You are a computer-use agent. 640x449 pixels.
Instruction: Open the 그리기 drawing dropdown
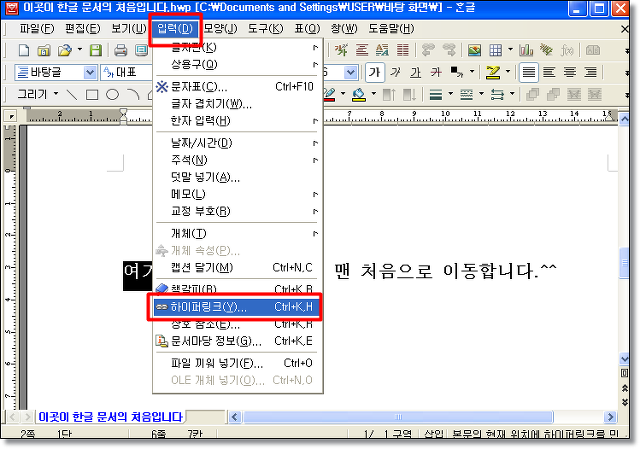[x=38, y=94]
